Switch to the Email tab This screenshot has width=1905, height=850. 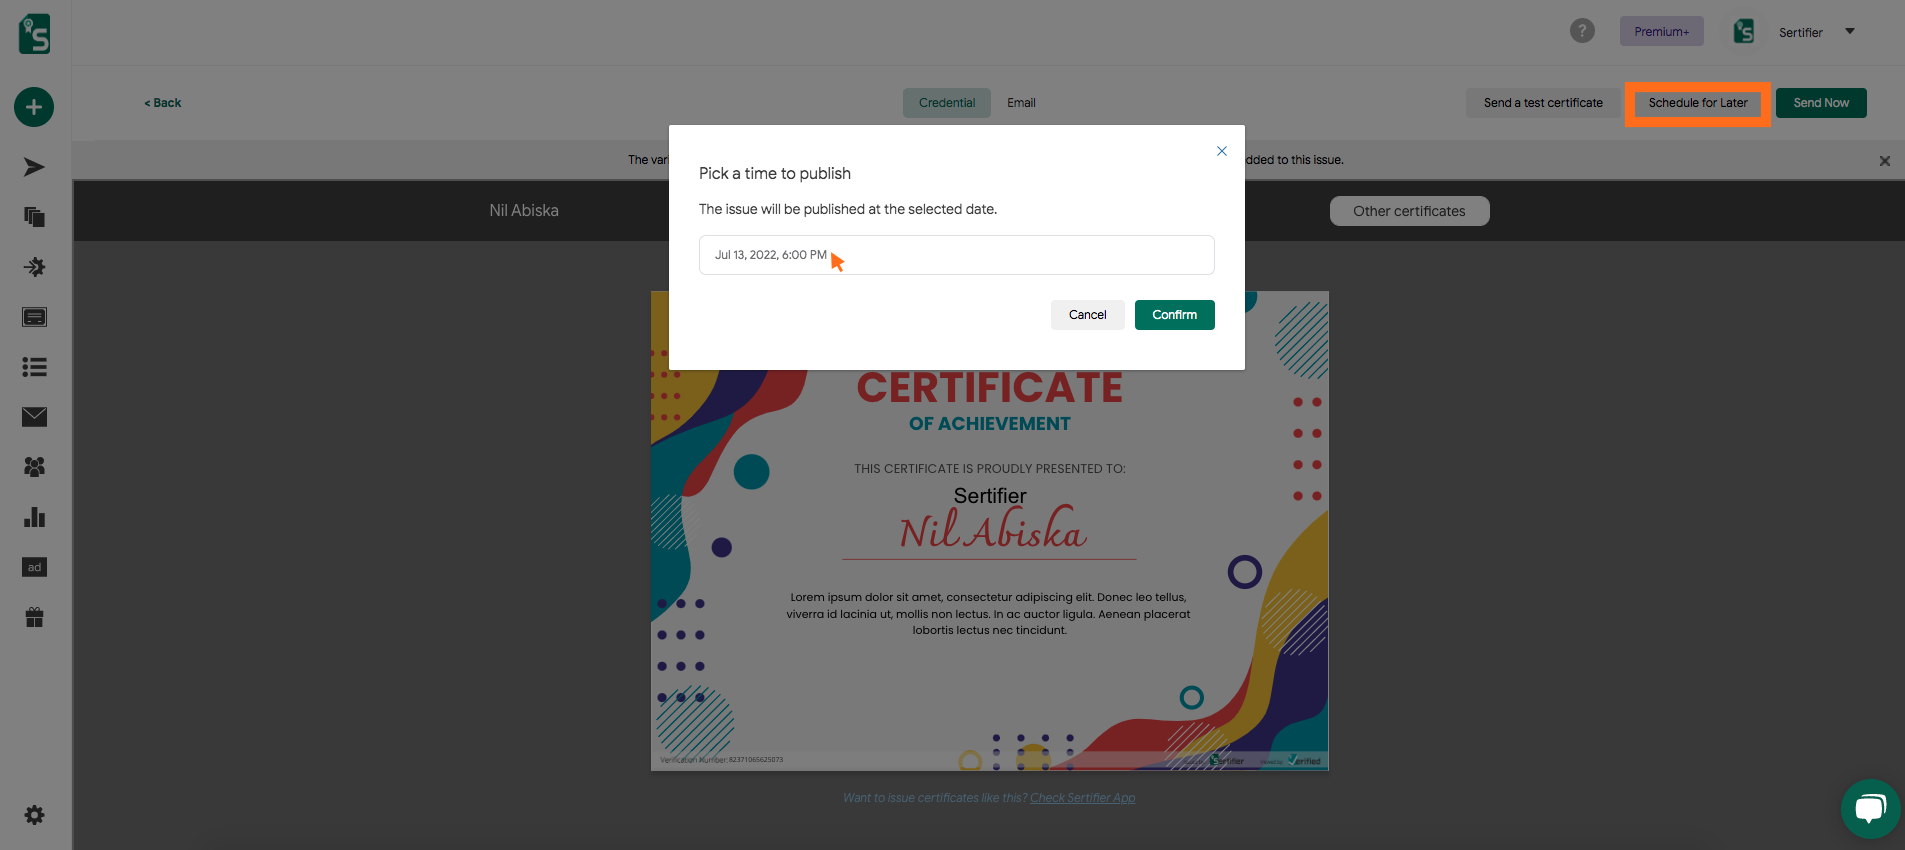1021,103
